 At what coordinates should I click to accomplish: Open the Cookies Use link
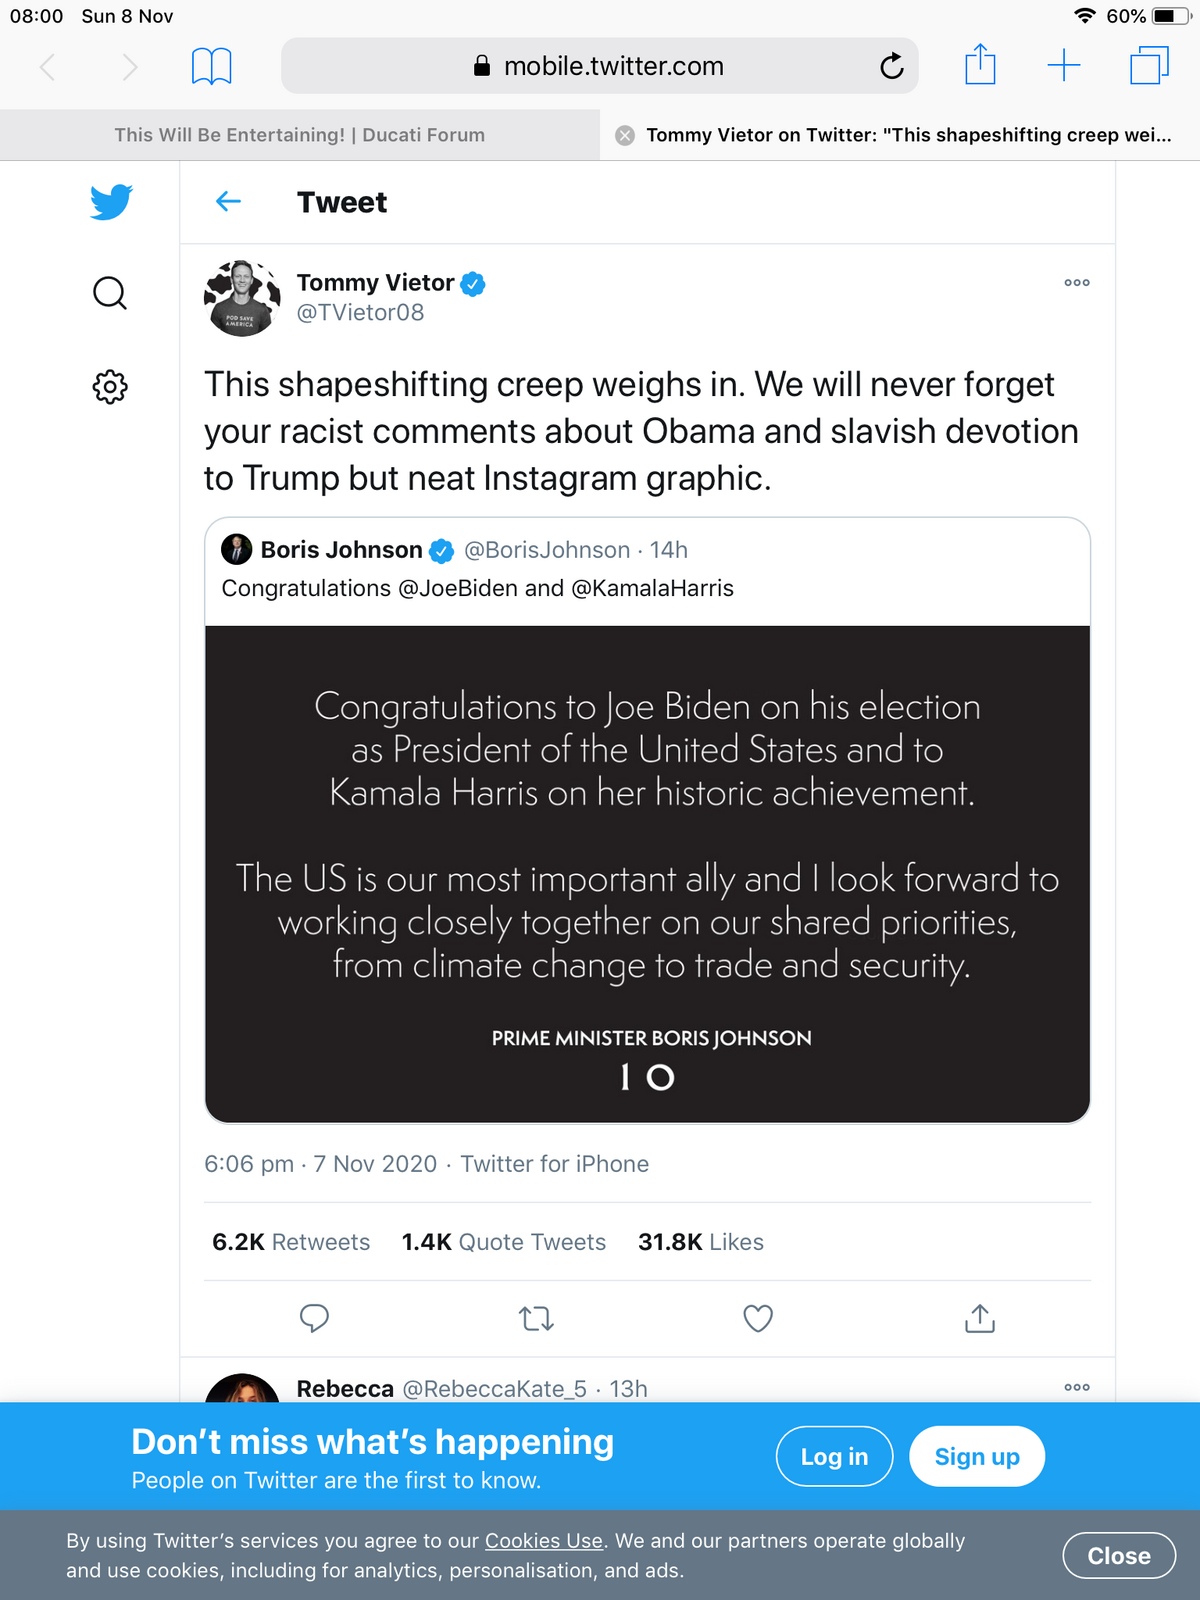pyautogui.click(x=544, y=1541)
